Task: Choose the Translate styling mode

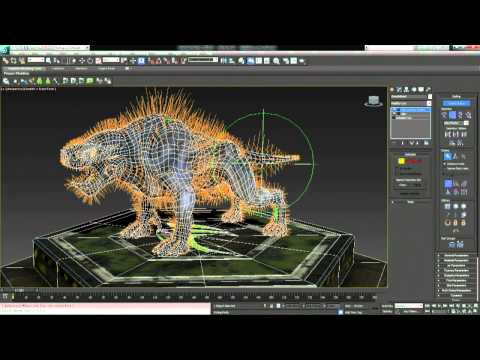Action: tap(448, 184)
